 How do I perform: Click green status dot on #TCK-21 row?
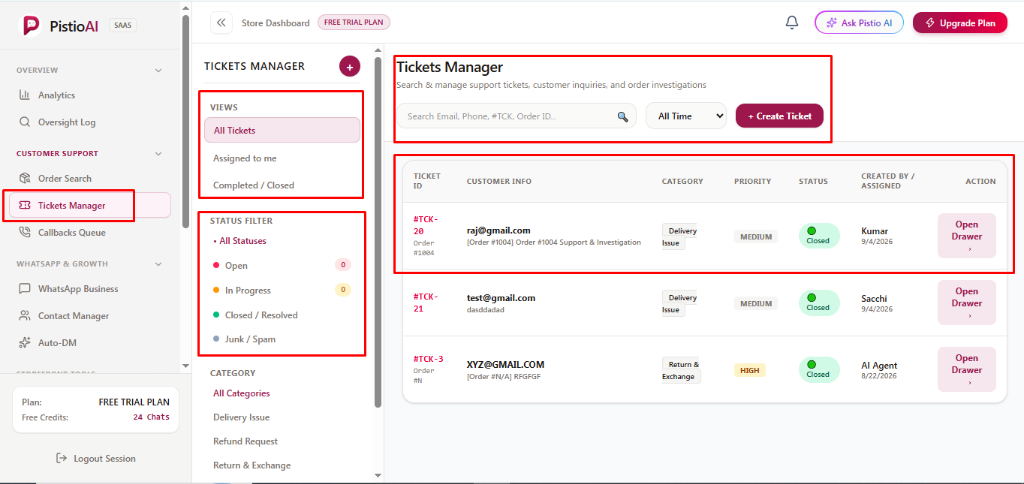(812, 297)
